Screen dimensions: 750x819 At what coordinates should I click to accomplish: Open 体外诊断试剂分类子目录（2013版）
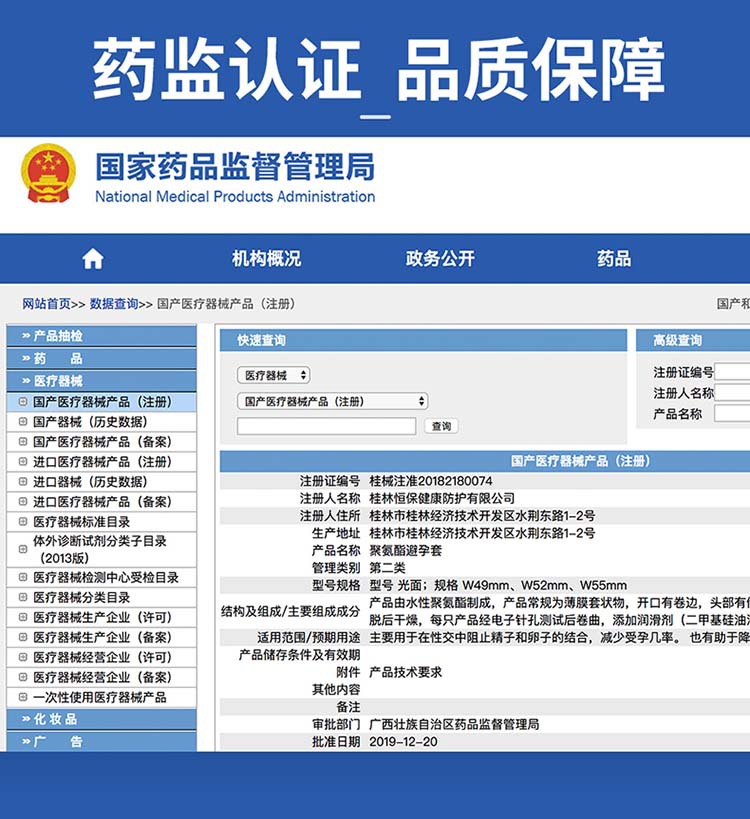point(100,549)
